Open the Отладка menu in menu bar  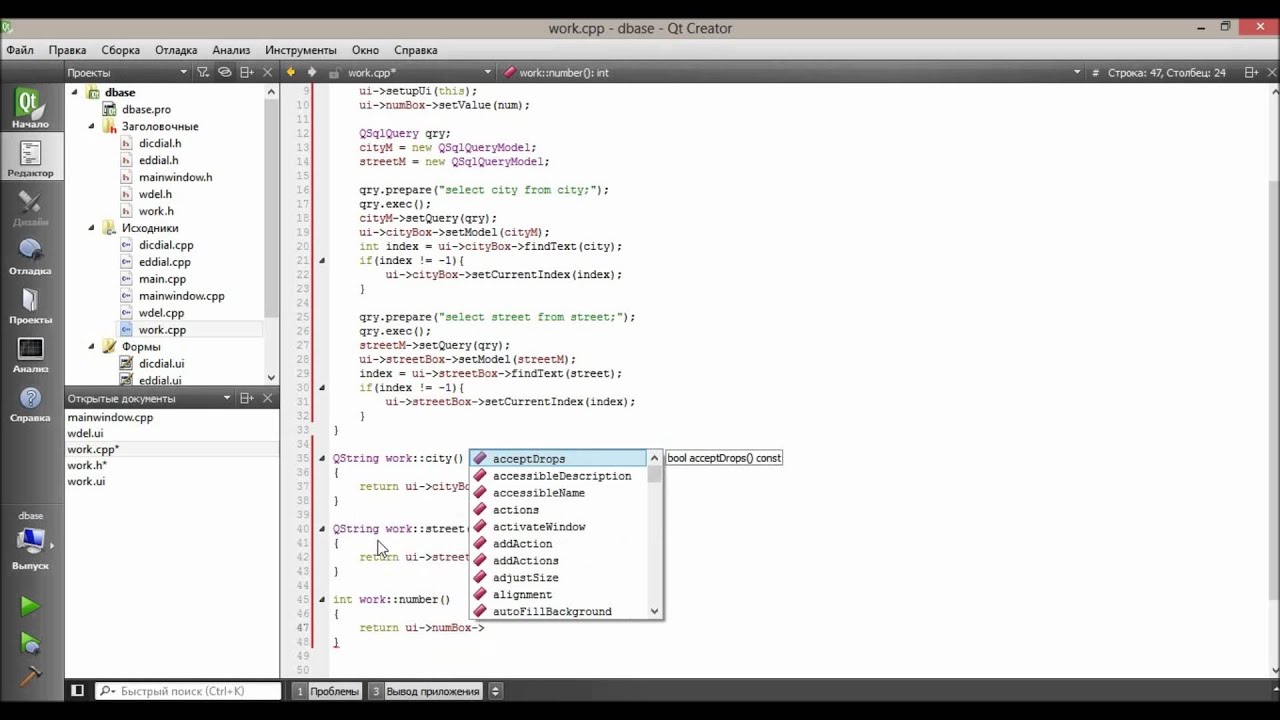176,50
